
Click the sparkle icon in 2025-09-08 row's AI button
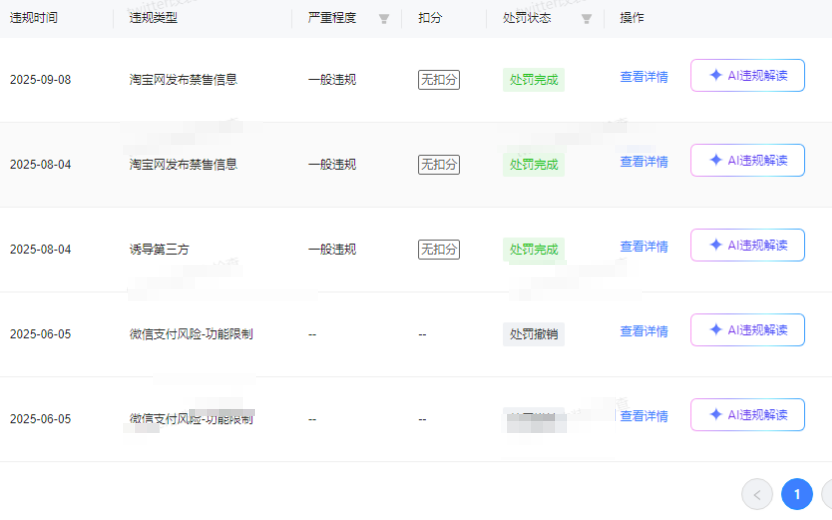coord(716,75)
